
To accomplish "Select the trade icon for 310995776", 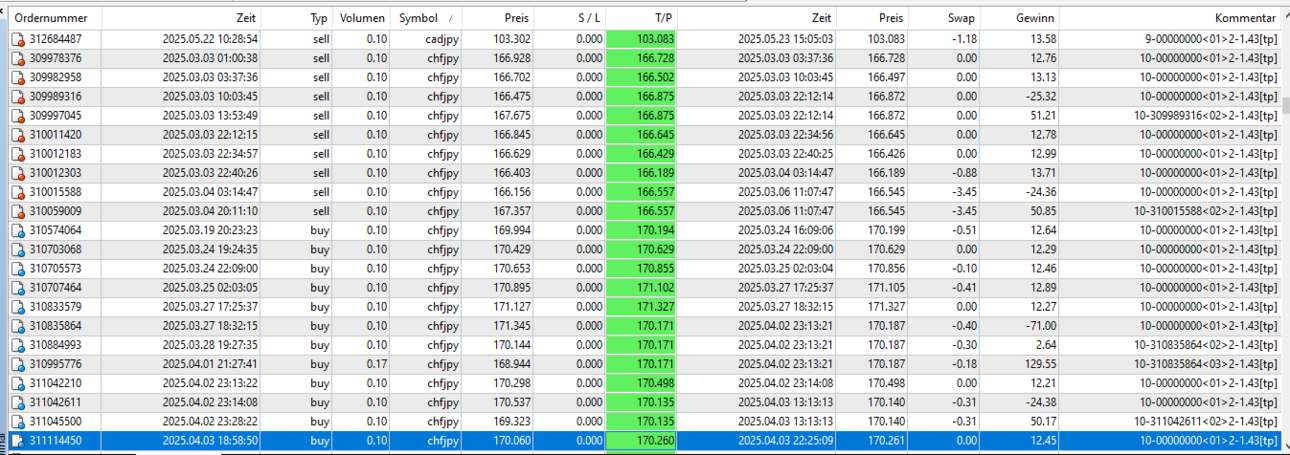I will coord(17,364).
